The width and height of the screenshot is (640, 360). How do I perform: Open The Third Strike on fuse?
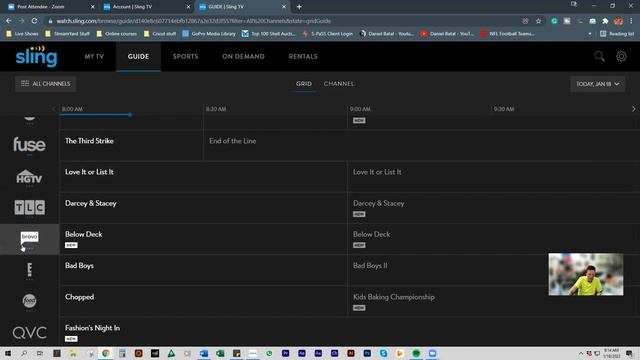(x=131, y=145)
